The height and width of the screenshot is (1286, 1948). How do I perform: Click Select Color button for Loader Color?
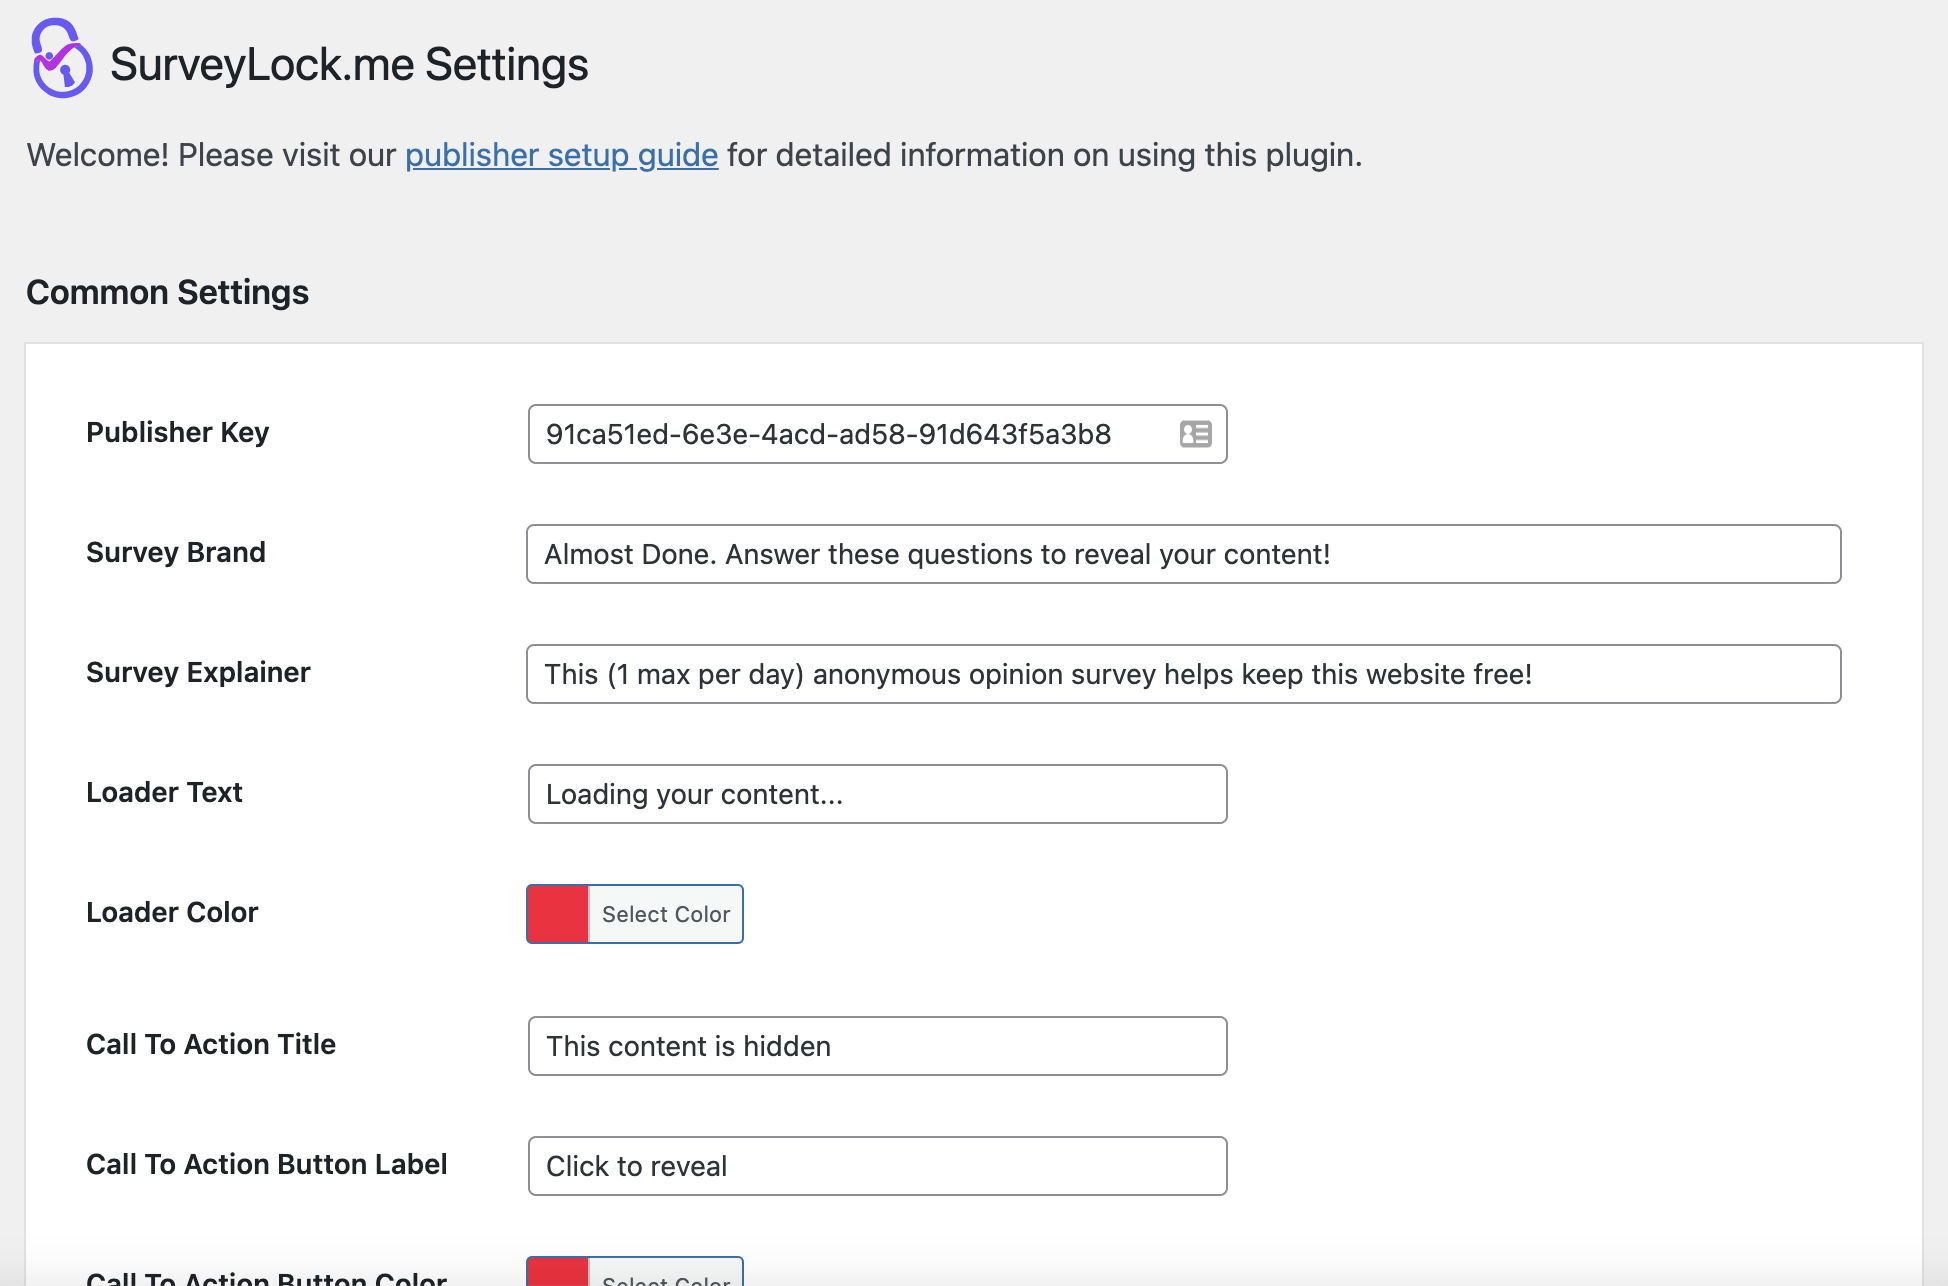(x=666, y=914)
